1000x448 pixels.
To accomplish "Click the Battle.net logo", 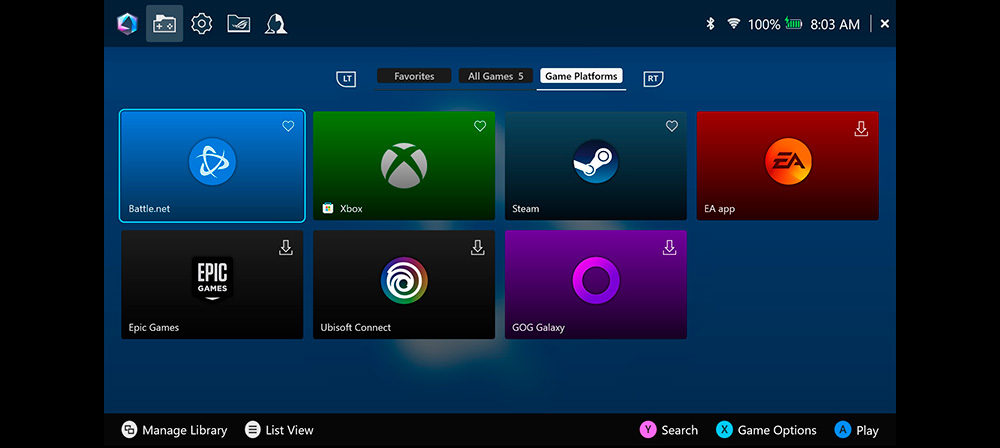I will click(x=212, y=162).
